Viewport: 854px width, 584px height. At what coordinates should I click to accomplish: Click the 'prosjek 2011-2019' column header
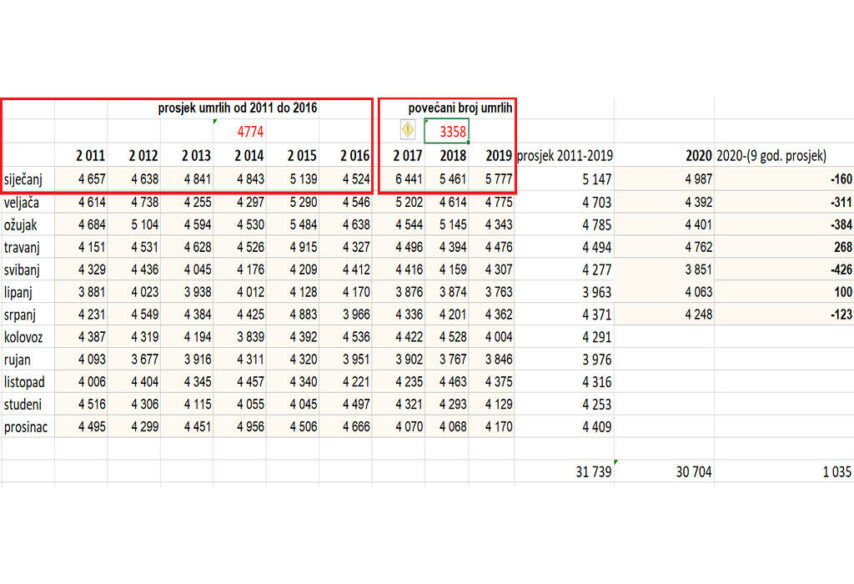[564, 155]
